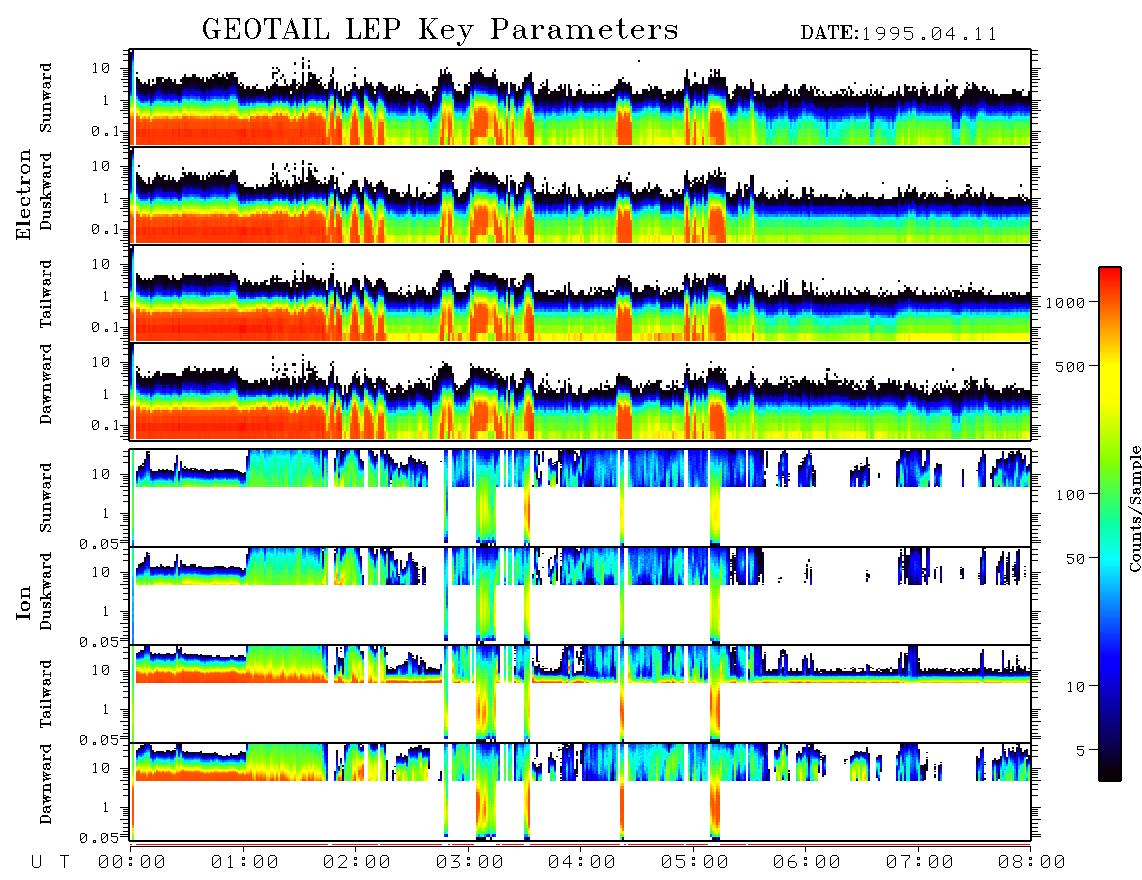1142x880 pixels.
Task: Select the color bar's 5 tick label
Action: coord(1080,751)
